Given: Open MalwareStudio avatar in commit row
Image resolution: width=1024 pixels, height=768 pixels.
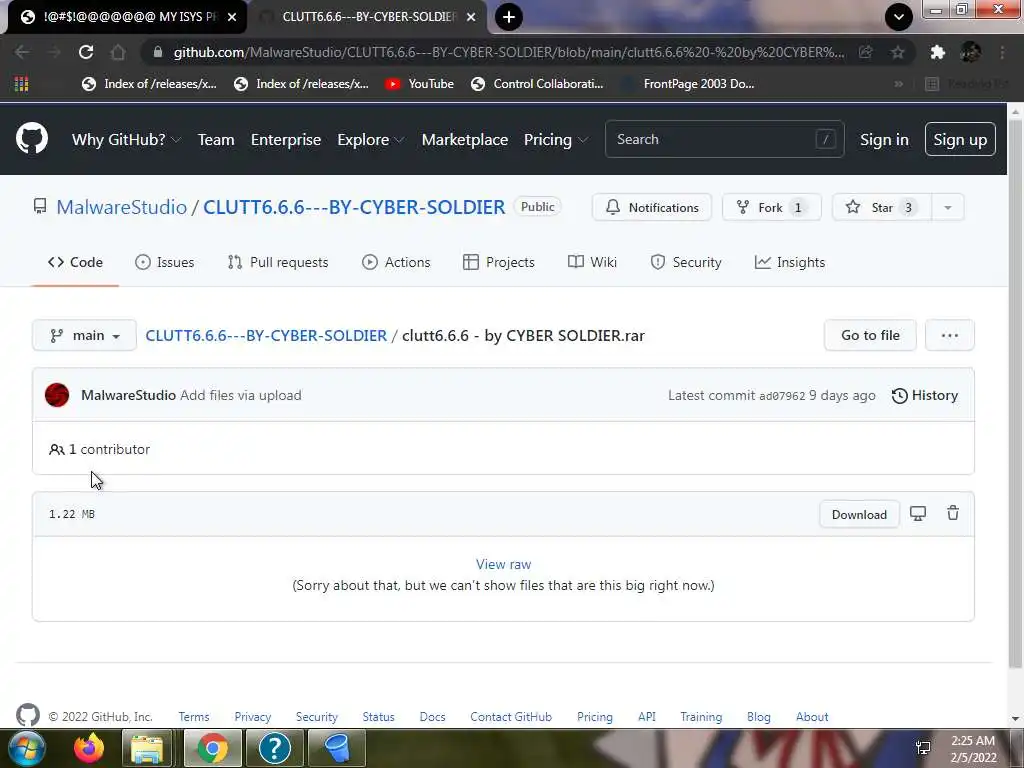Looking at the screenshot, I should pos(57,395).
